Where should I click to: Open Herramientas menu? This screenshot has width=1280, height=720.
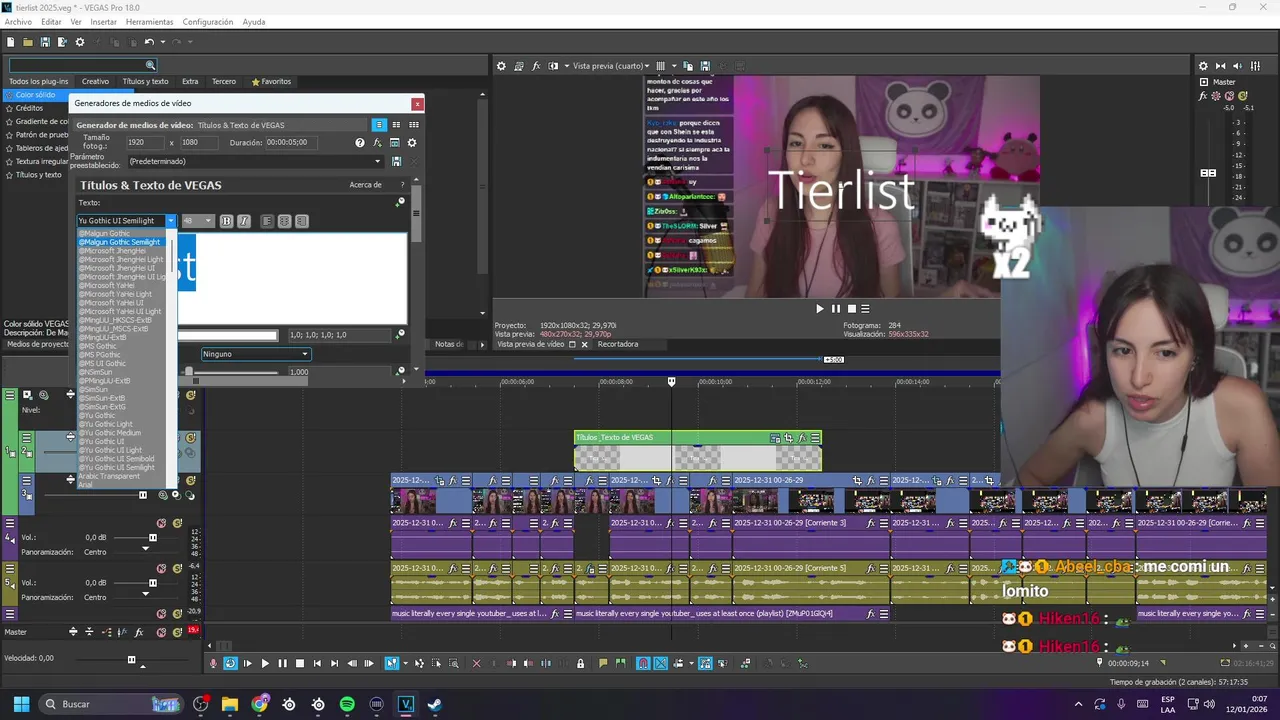pos(149,22)
